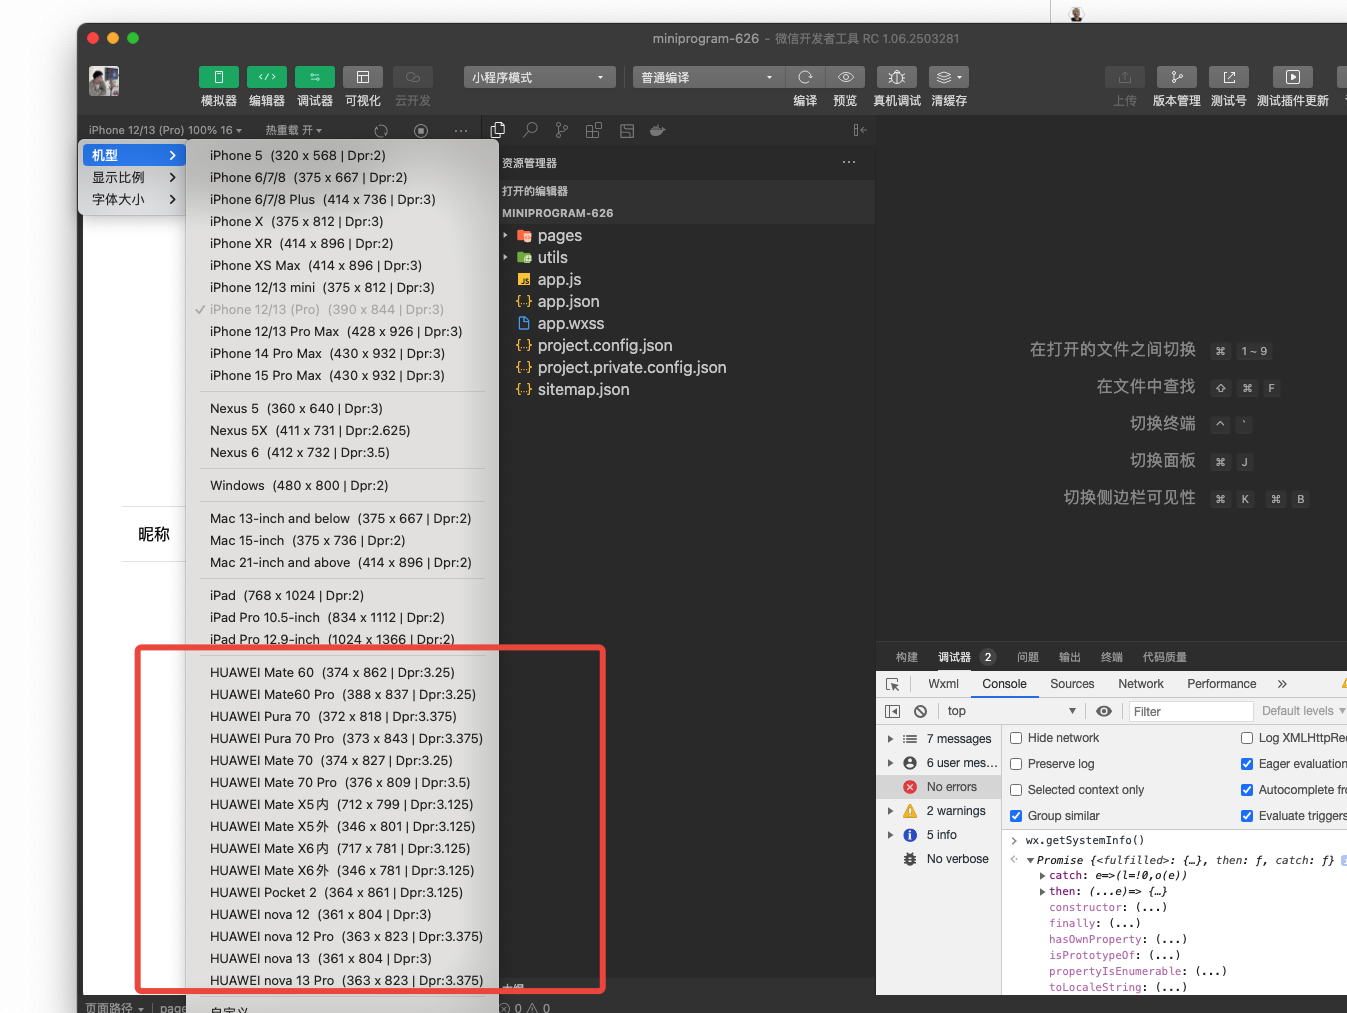Screen dimensions: 1347x1013
Task: Toggle the simulator (模拟器) panel button
Action: [x=218, y=77]
